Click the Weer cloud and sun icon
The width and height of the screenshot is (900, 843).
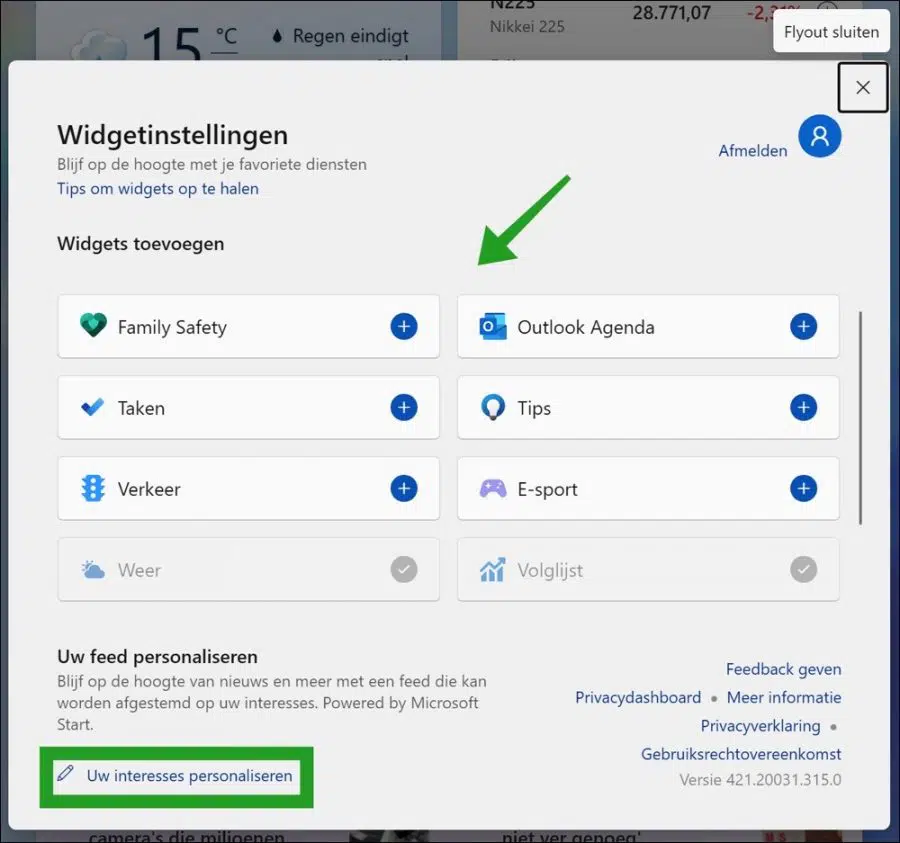click(x=92, y=569)
